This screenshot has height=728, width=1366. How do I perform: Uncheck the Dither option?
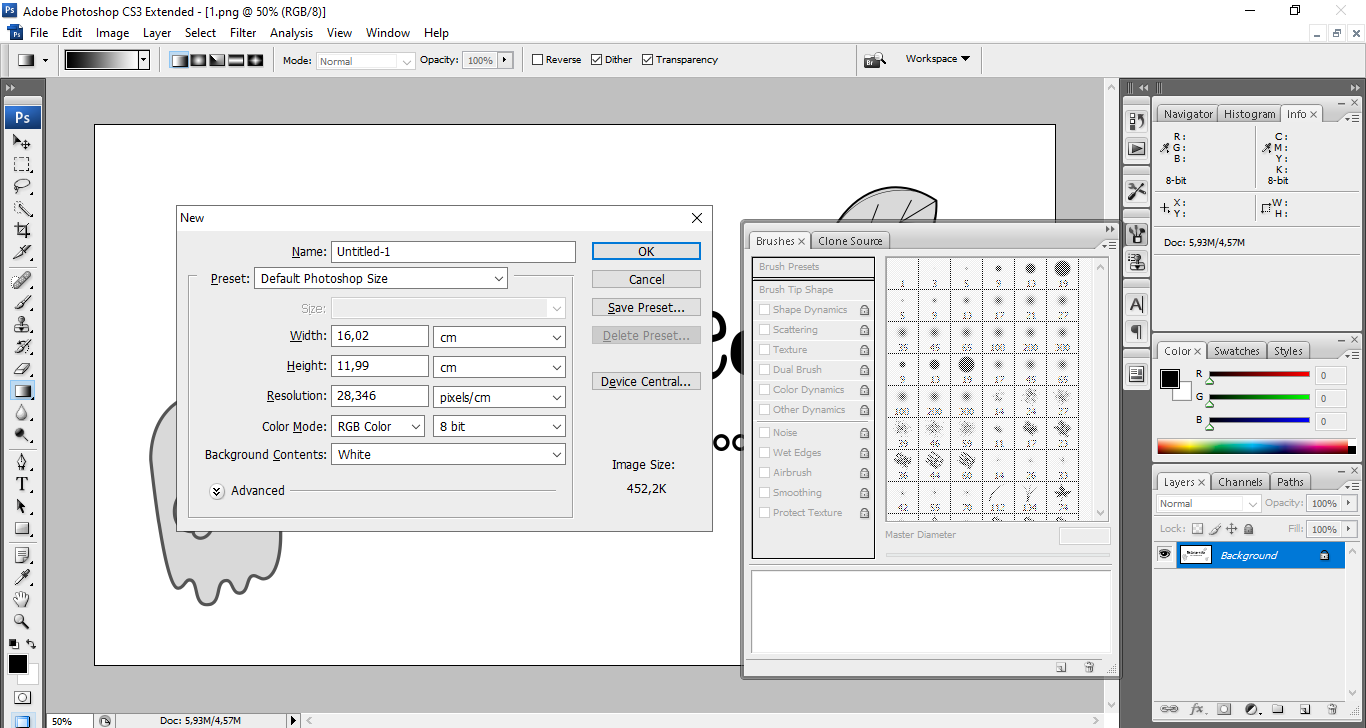pyautogui.click(x=597, y=60)
